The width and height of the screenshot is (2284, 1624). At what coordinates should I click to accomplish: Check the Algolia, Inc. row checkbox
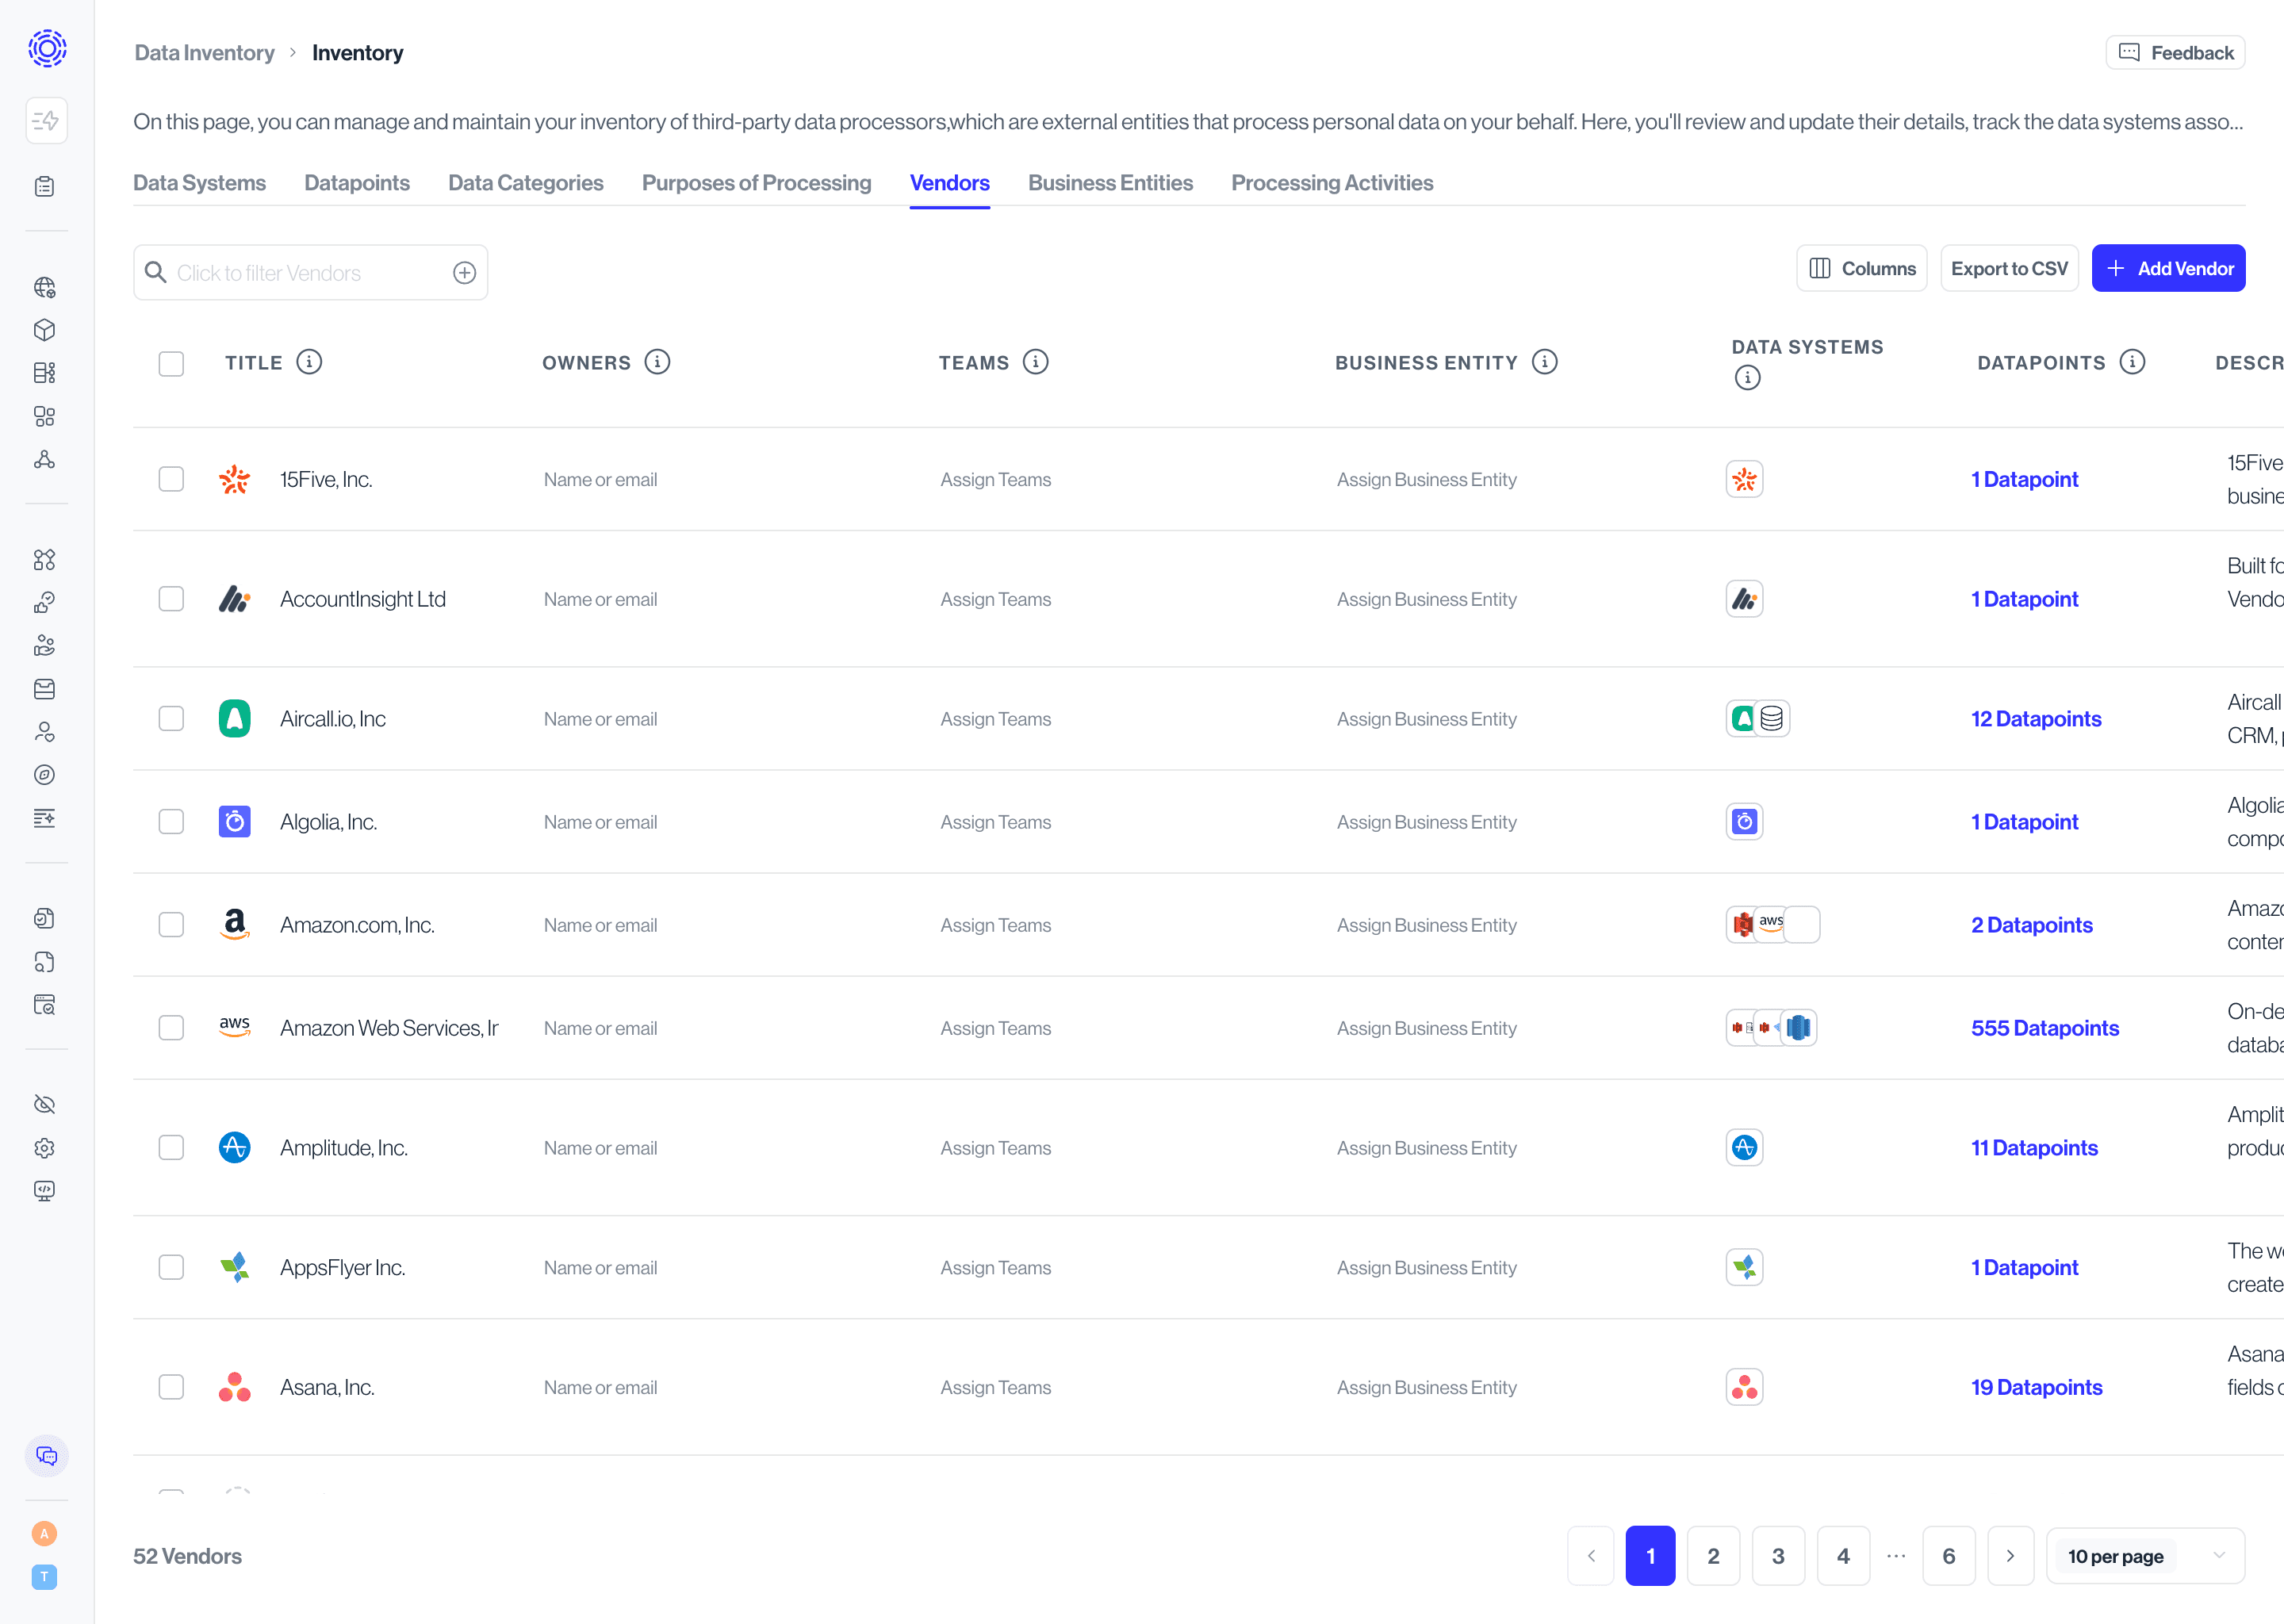pos(171,822)
